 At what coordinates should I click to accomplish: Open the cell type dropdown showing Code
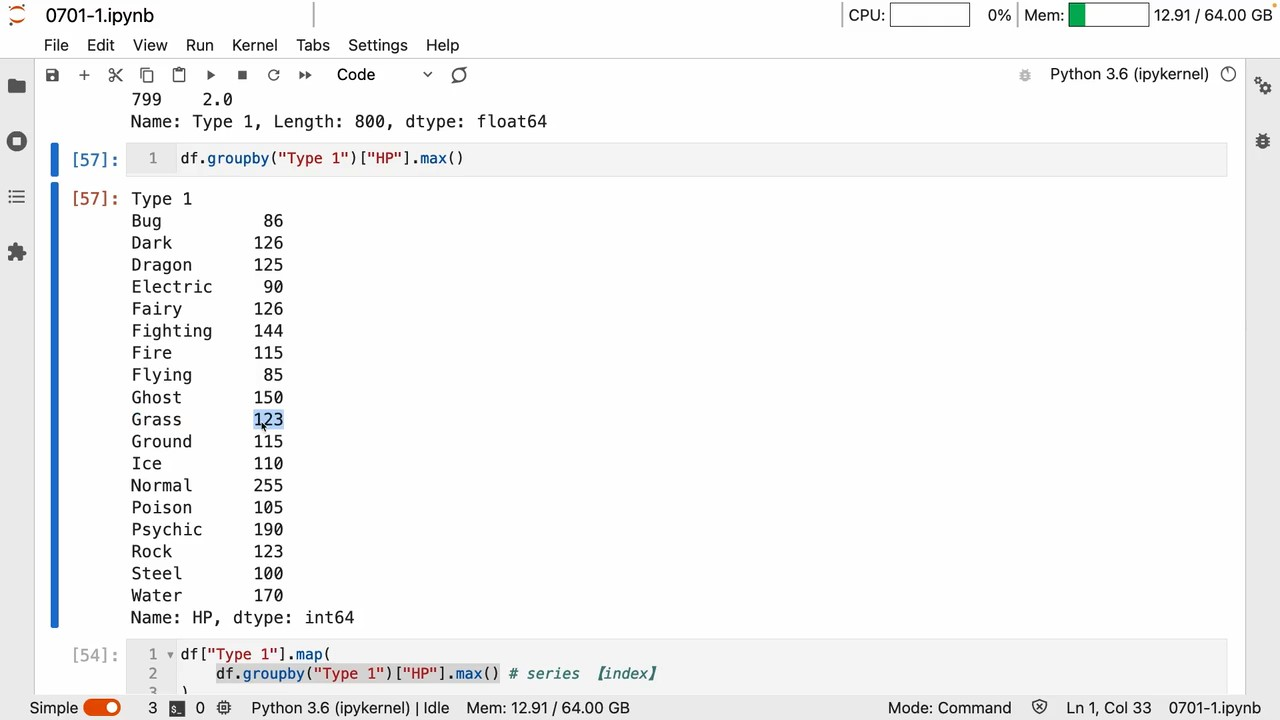click(384, 75)
